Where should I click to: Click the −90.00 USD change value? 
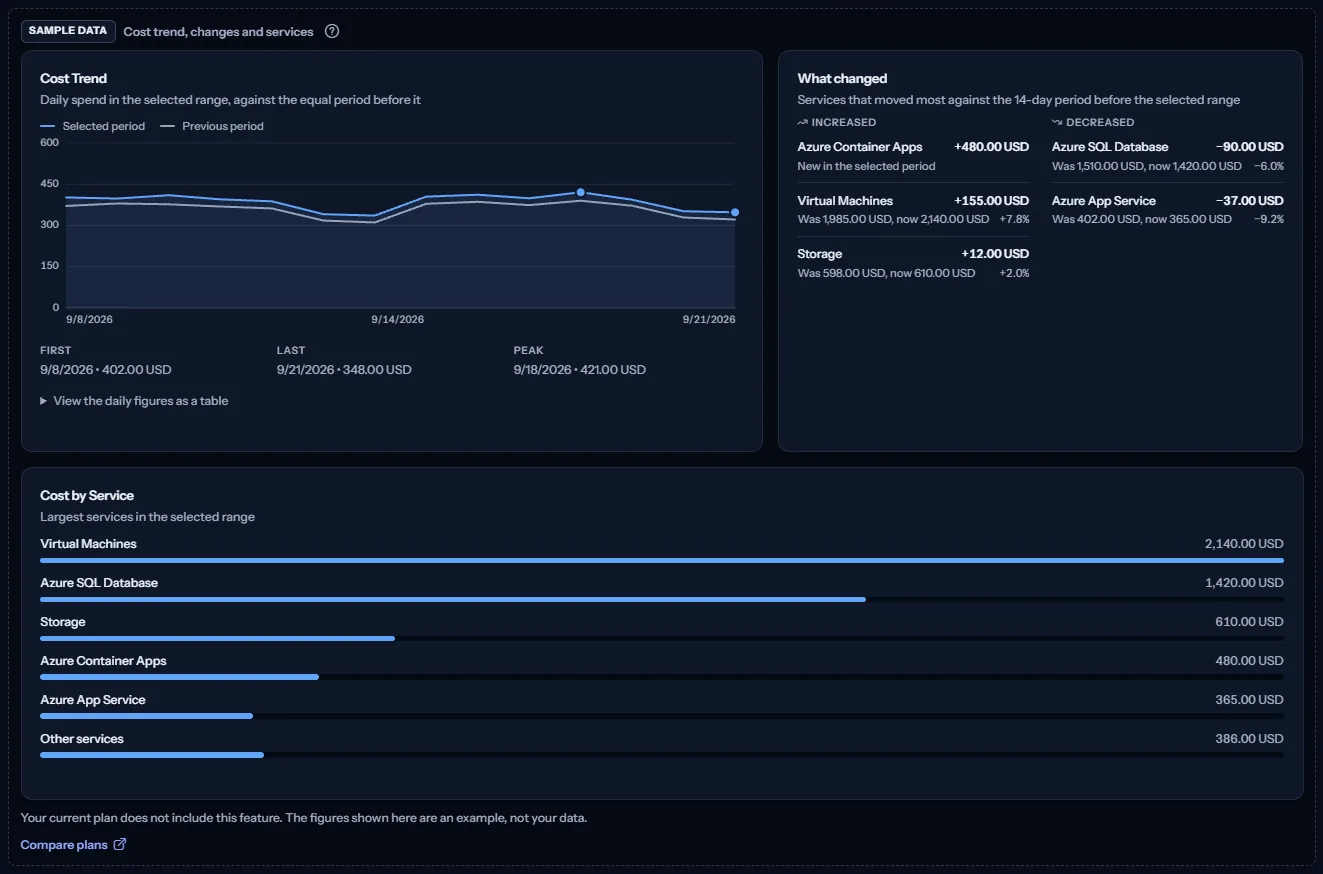[x=1250, y=147]
